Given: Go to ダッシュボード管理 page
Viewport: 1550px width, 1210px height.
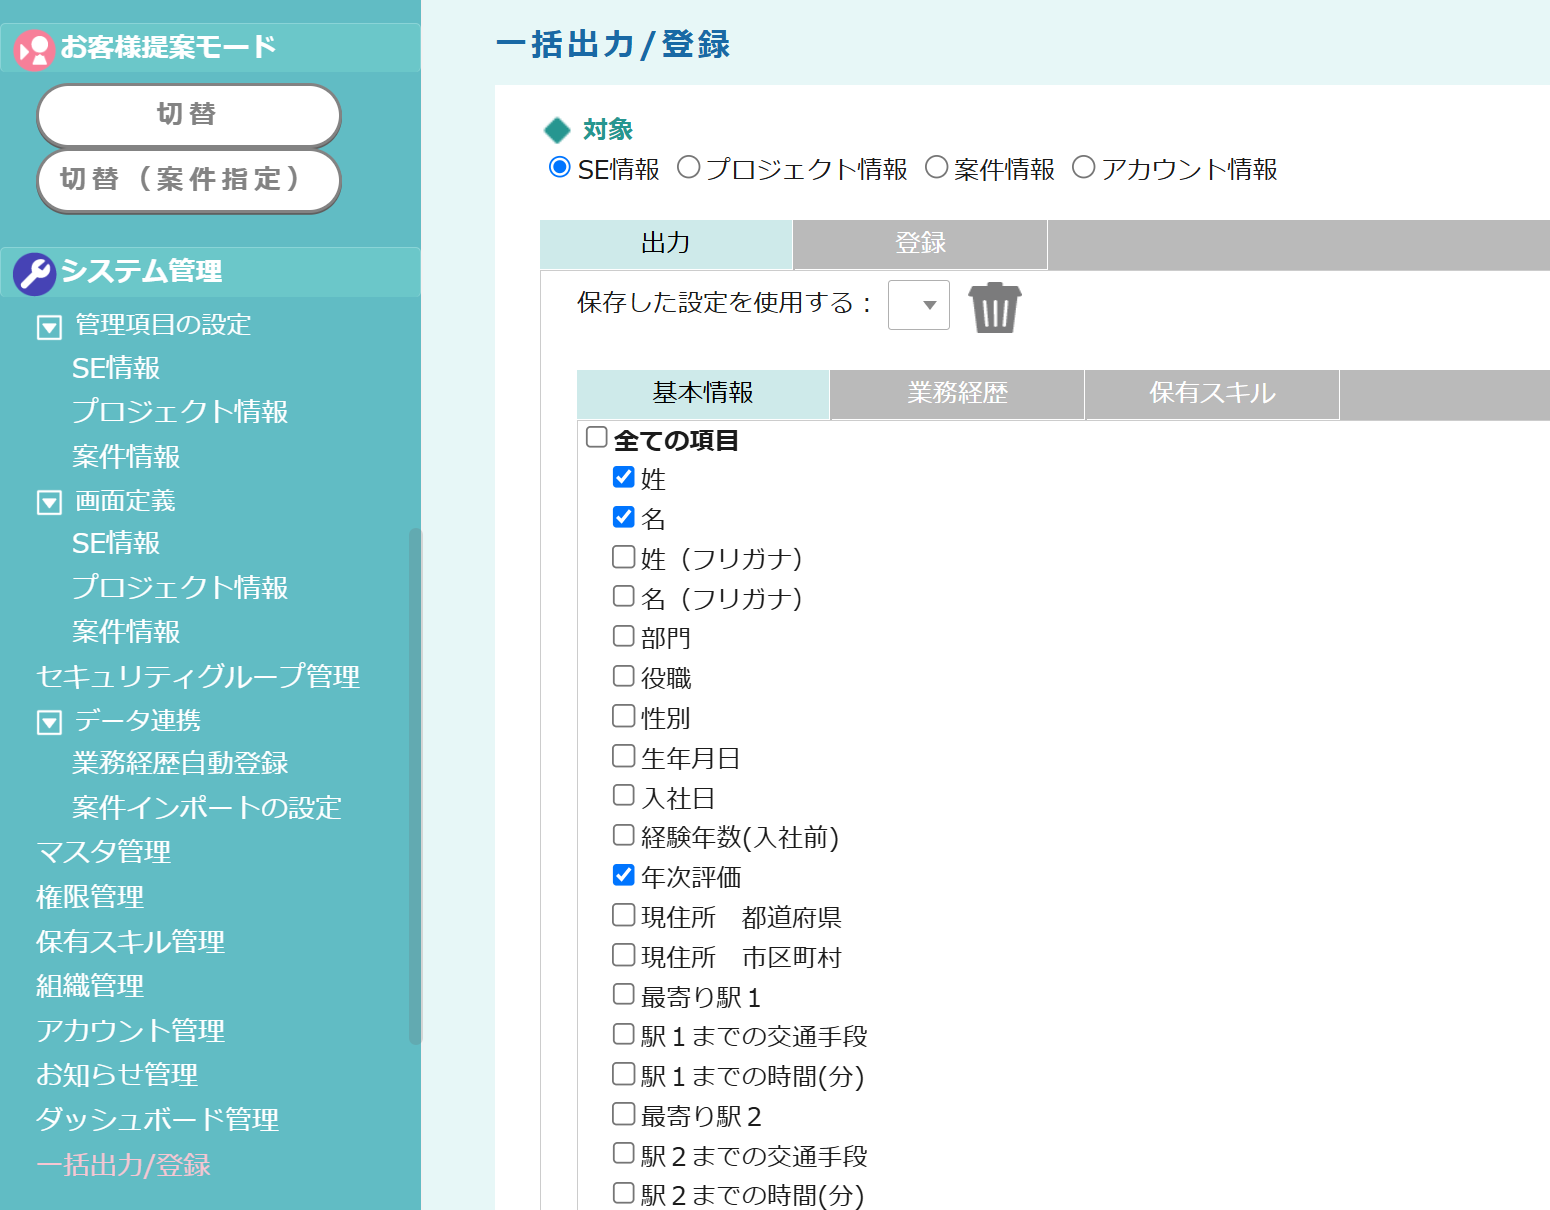Looking at the screenshot, I should coord(157,1120).
